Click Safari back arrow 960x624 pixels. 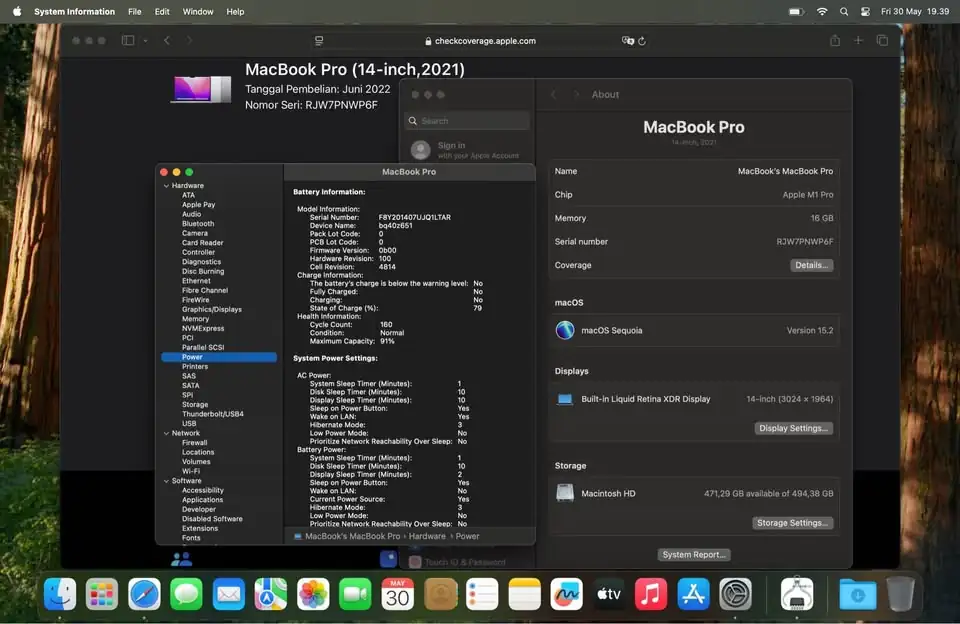[167, 40]
